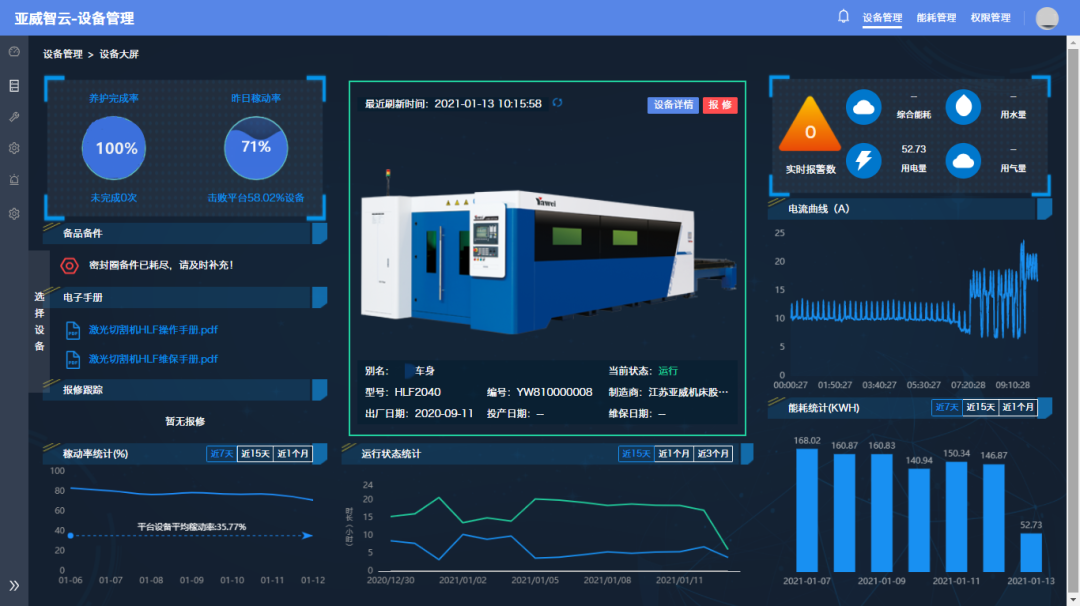Click the 设备管理 breadcrumb

point(62,54)
